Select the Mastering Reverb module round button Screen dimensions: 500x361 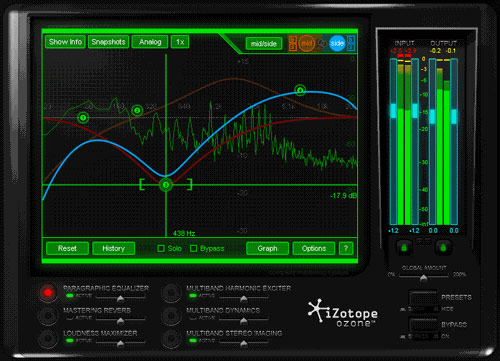(x=48, y=315)
